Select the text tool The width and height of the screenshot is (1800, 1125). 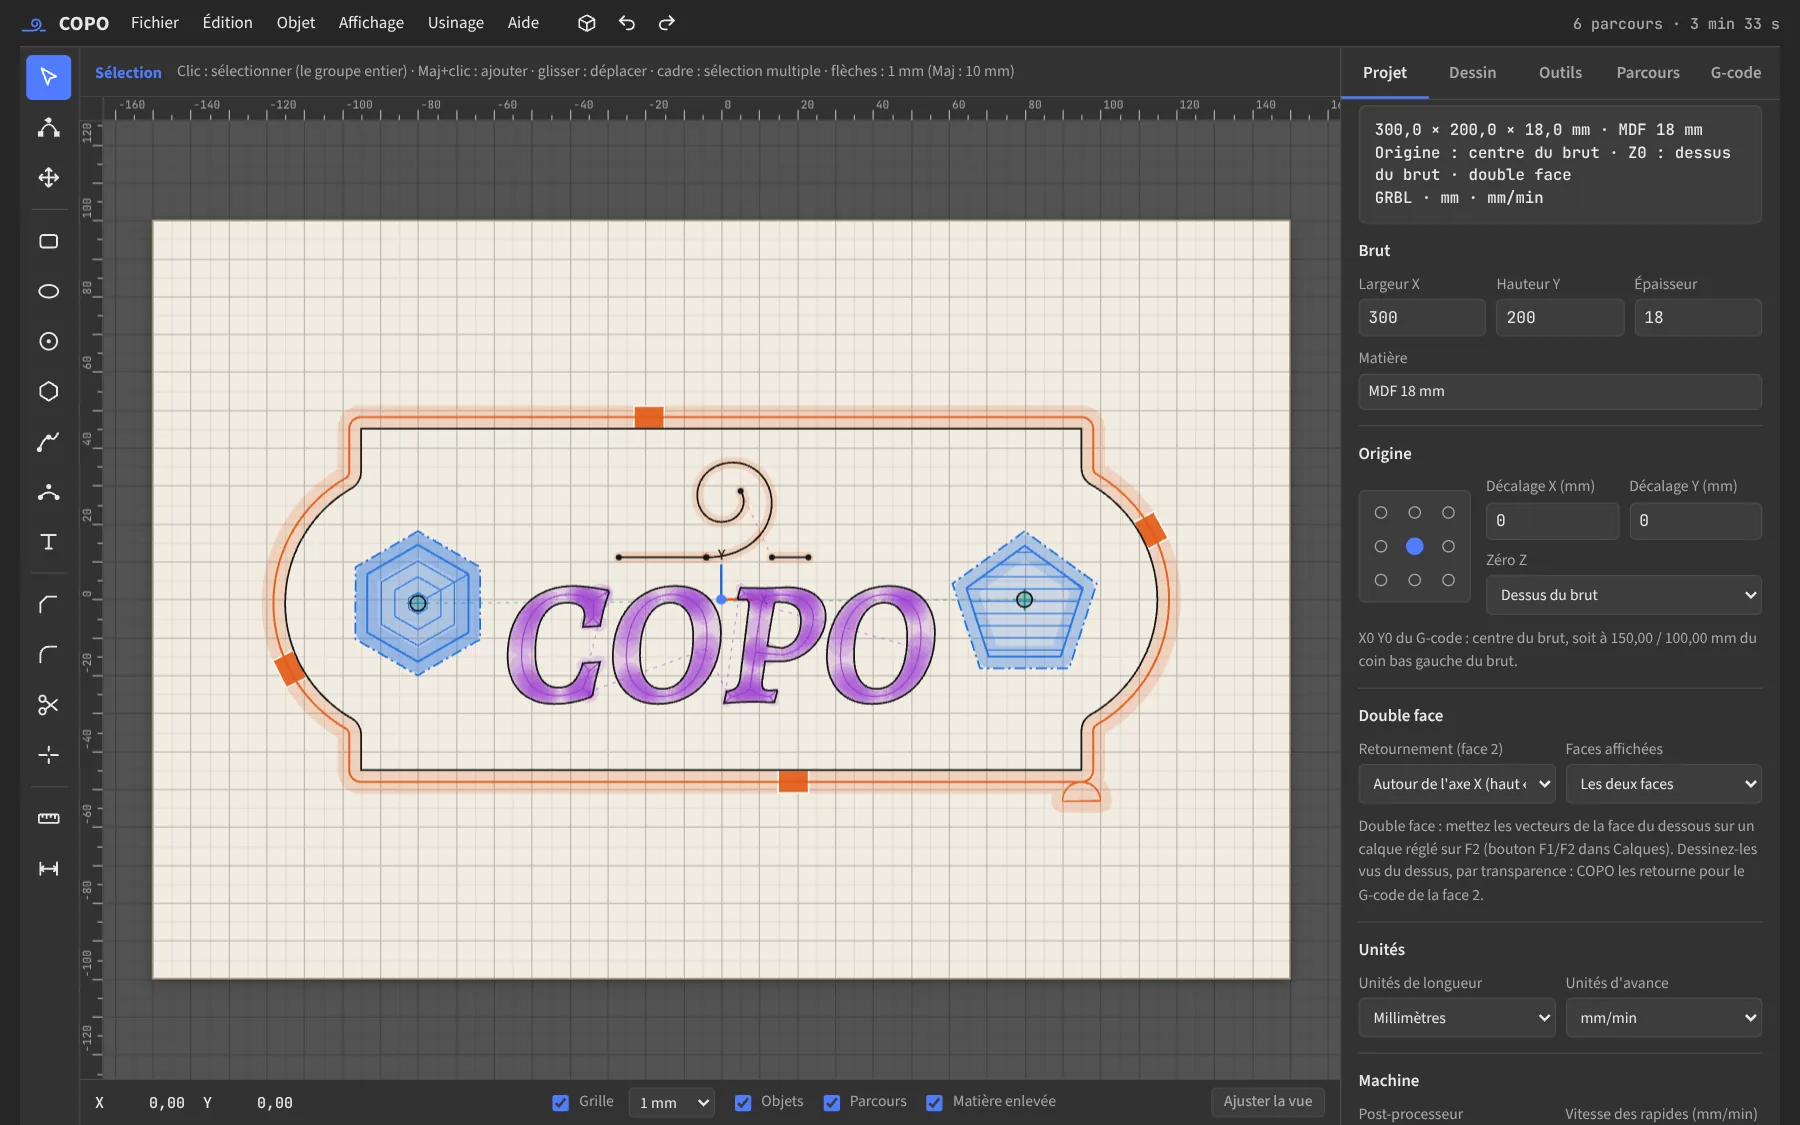pos(48,541)
